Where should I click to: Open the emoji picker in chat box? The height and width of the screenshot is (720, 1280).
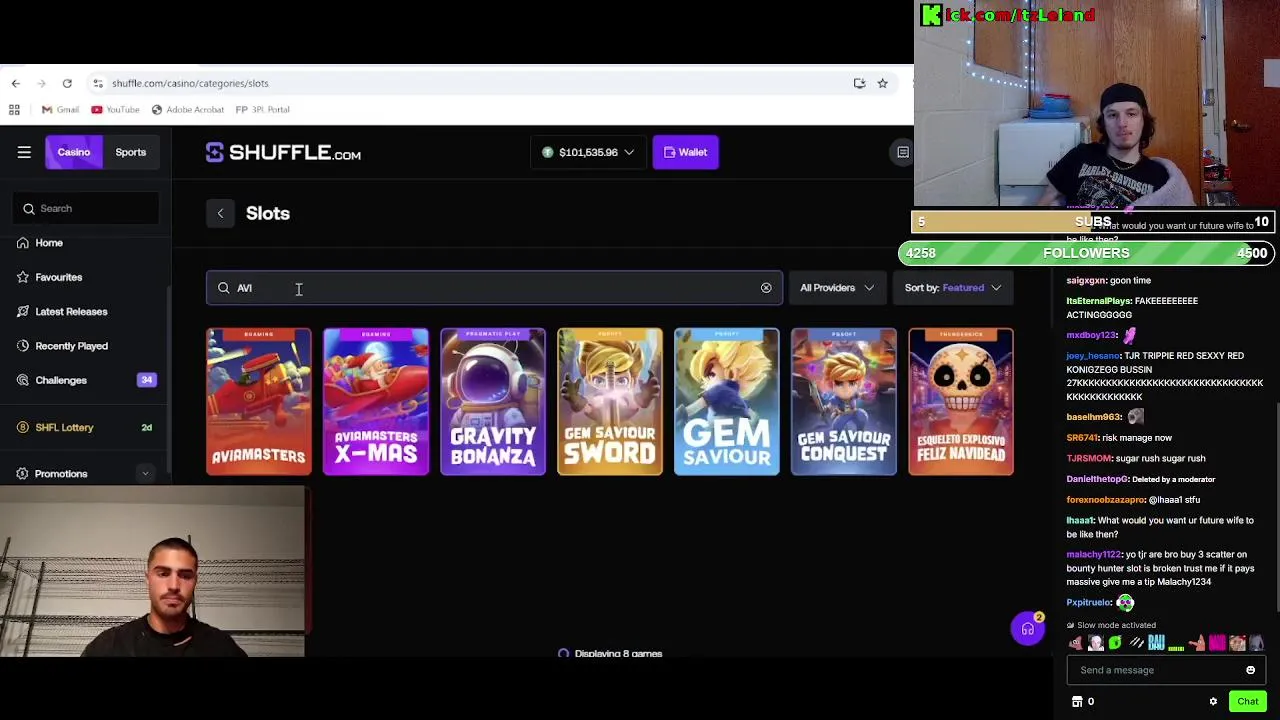1250,670
